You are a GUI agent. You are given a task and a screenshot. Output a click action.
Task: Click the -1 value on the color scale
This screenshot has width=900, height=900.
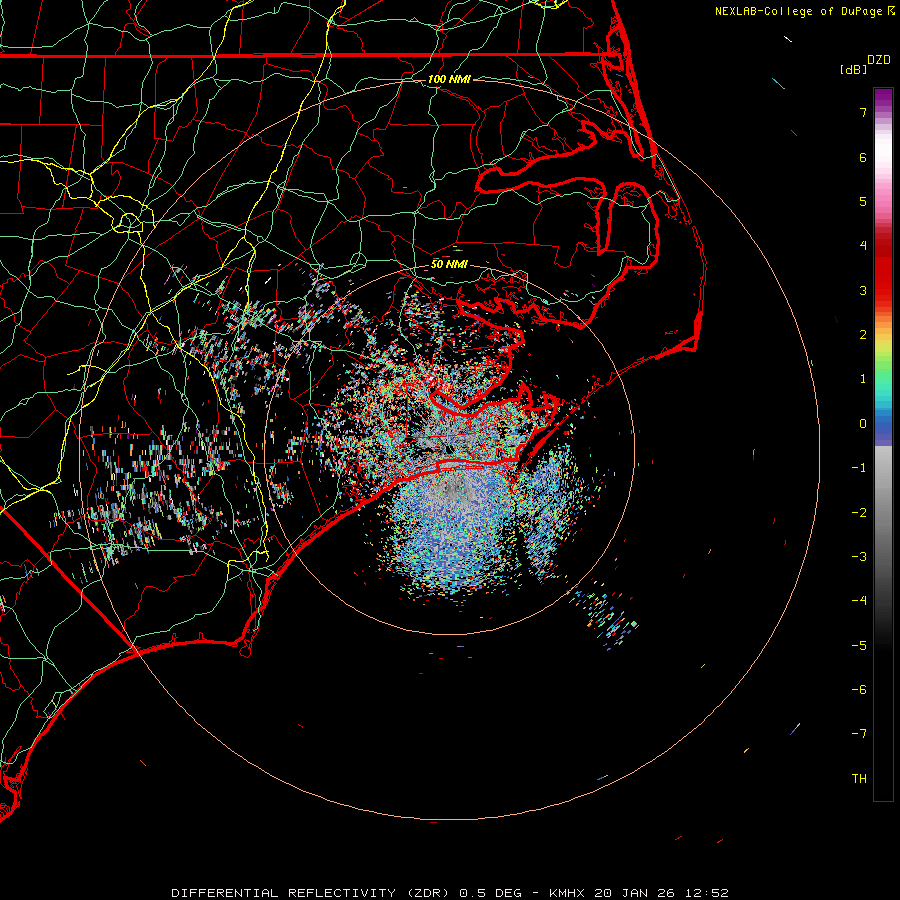point(859,468)
